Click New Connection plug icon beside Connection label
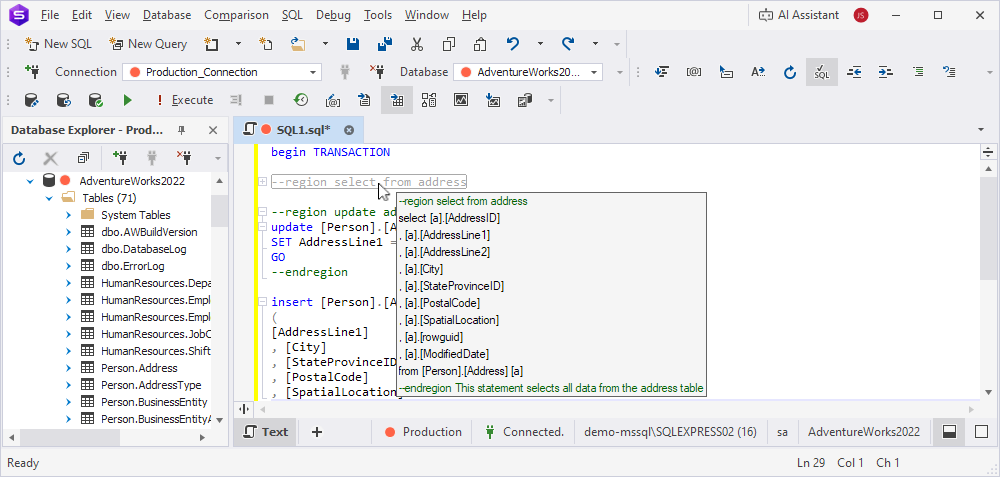The height and width of the screenshot is (477, 1000). (33, 71)
